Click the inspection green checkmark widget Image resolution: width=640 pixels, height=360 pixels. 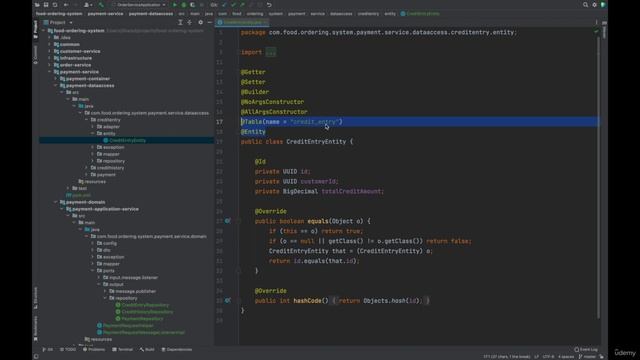tap(596, 31)
